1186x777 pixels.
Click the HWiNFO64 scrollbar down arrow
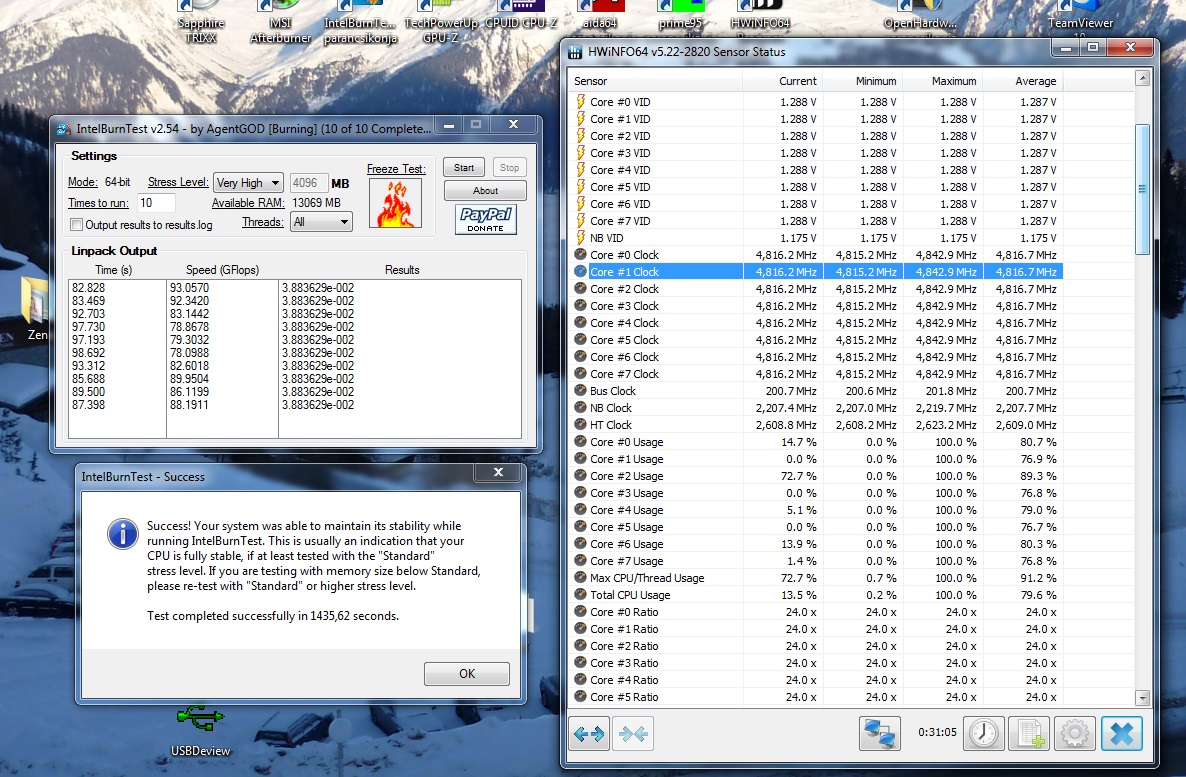tap(1143, 698)
